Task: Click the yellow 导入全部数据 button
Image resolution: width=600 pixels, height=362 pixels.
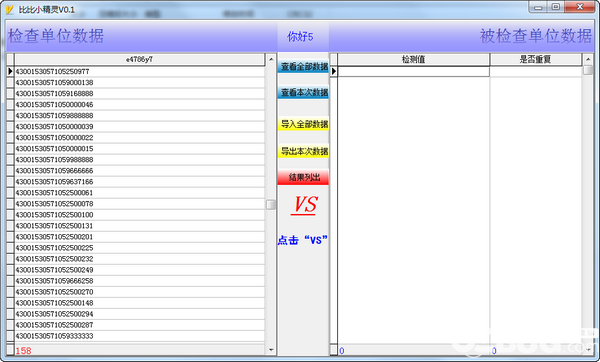Action: tap(303, 124)
